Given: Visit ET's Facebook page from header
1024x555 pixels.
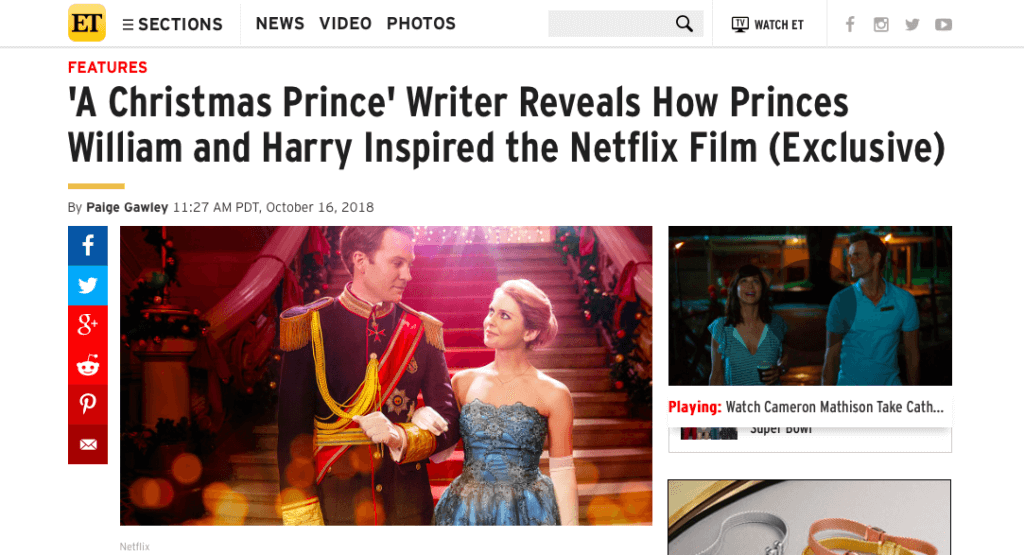Looking at the screenshot, I should tap(850, 24).
